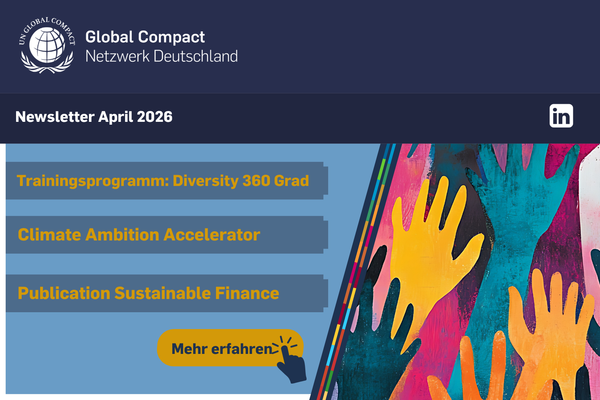
Task: Click the multicolored SDG stripe divider
Action: pyautogui.click(x=354, y=272)
